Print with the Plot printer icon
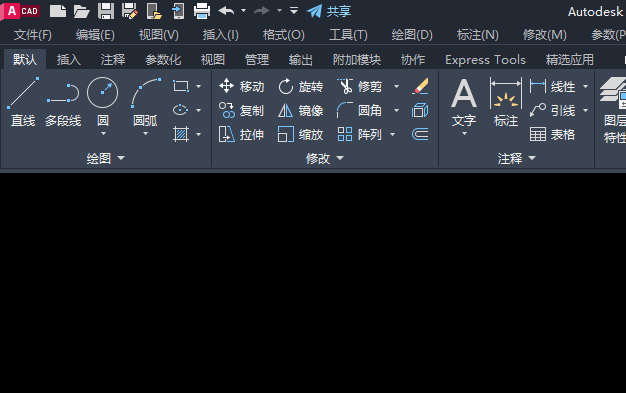Viewport: 626px width, 393px height. (202, 11)
